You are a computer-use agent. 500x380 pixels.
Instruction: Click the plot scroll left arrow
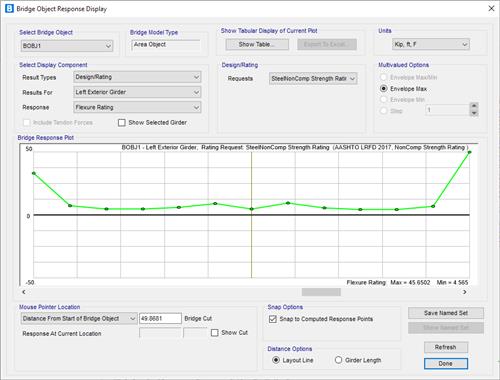pyautogui.click(x=24, y=292)
